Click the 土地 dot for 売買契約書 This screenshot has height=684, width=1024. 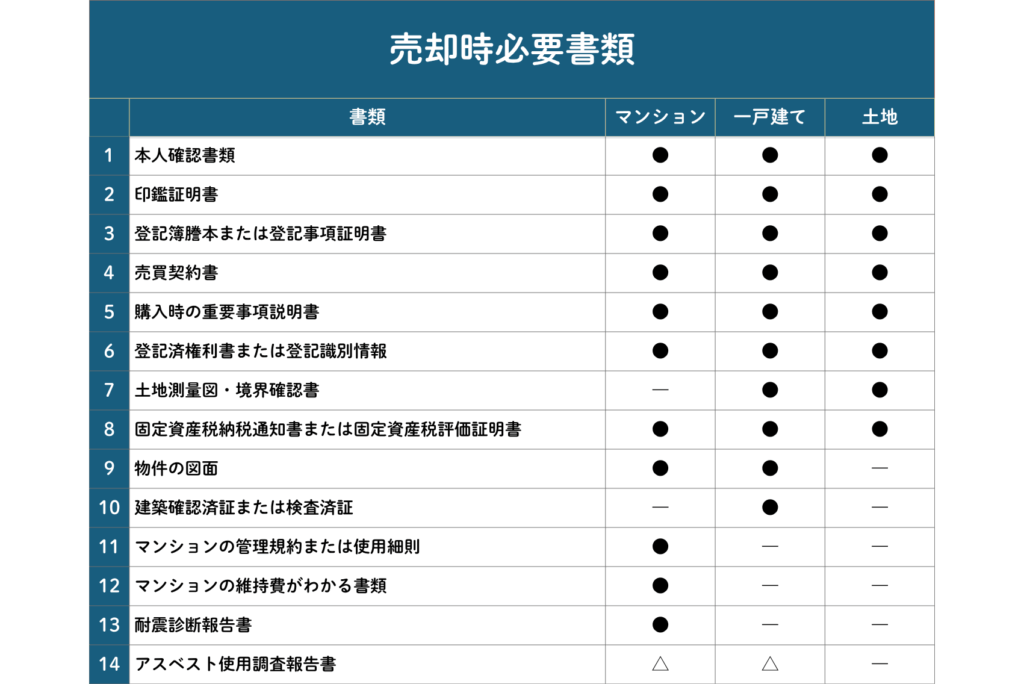pos(880,273)
